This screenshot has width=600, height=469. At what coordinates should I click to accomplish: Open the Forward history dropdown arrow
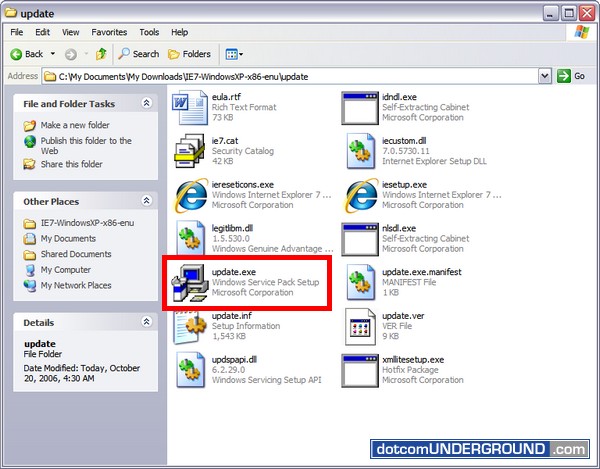click(x=86, y=54)
